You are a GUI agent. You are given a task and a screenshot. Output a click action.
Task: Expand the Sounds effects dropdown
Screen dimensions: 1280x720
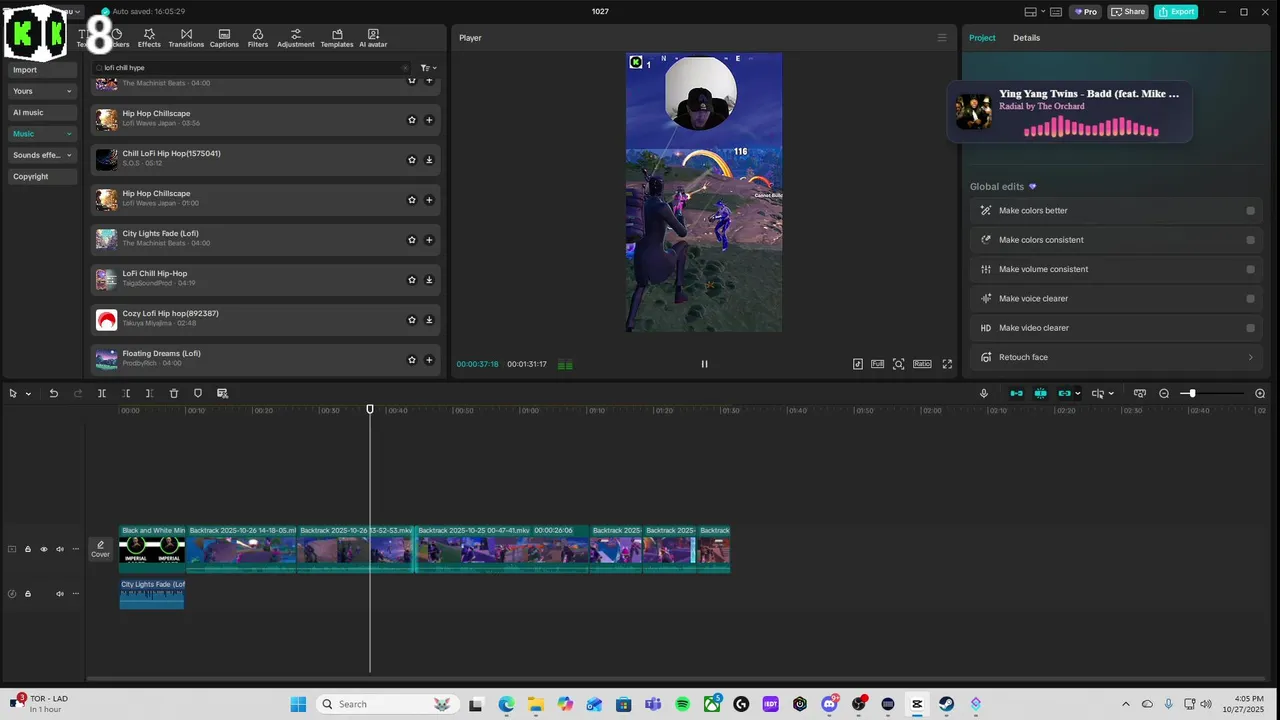69,155
